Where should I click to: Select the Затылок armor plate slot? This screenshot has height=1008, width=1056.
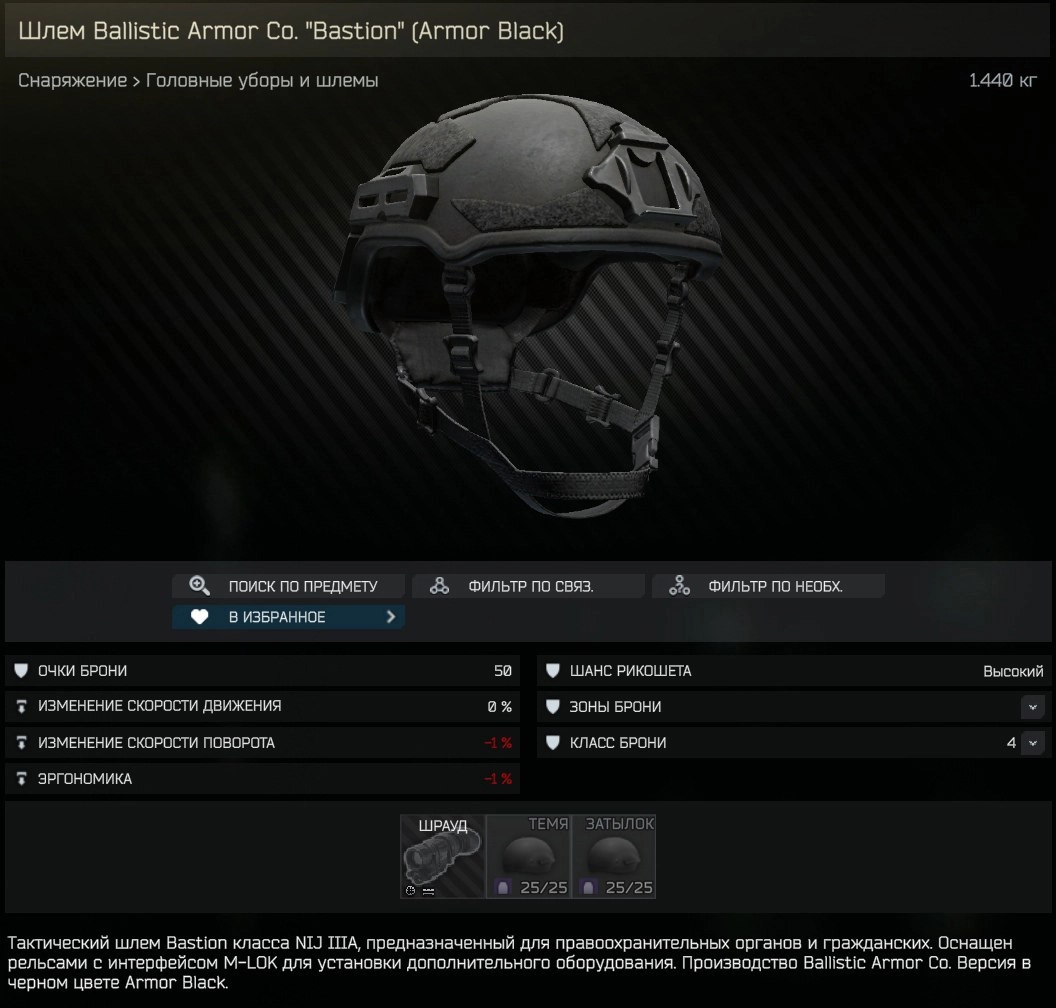(614, 856)
